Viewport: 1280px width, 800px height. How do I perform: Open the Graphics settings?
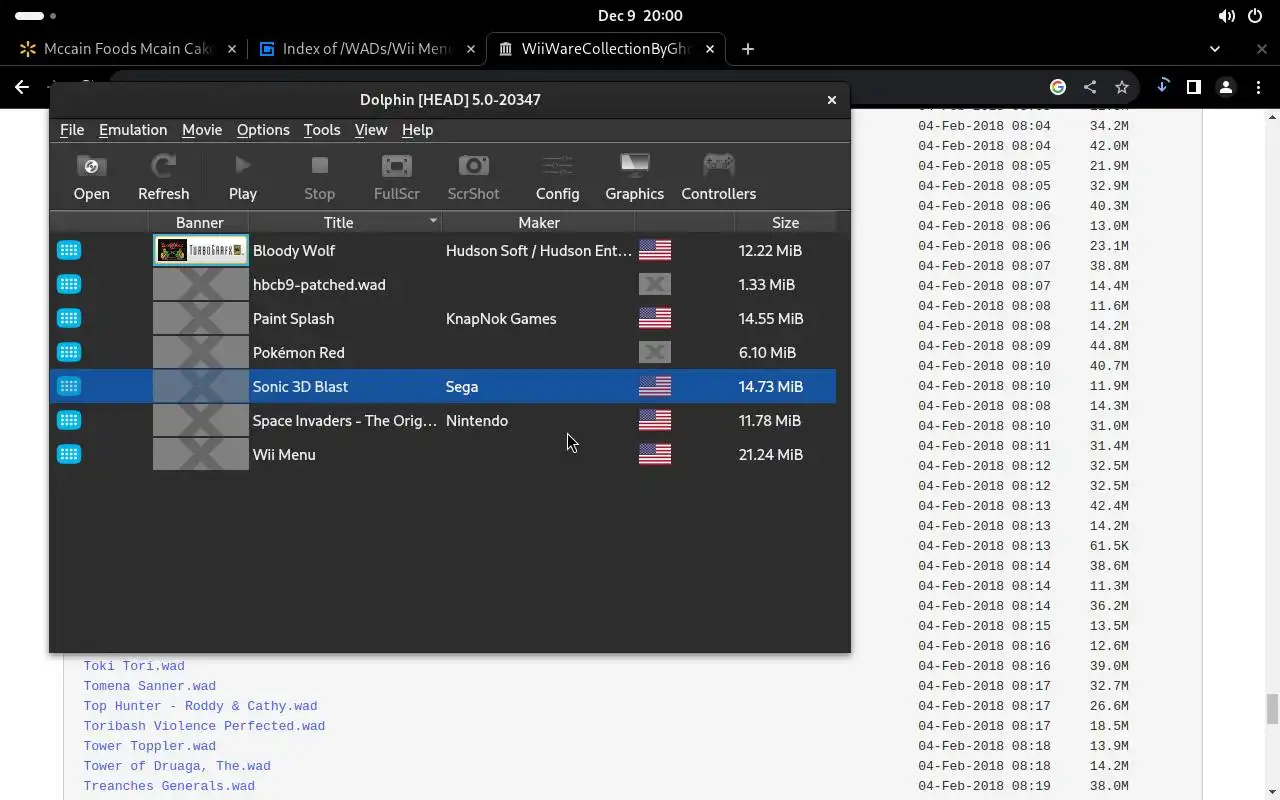coord(634,178)
